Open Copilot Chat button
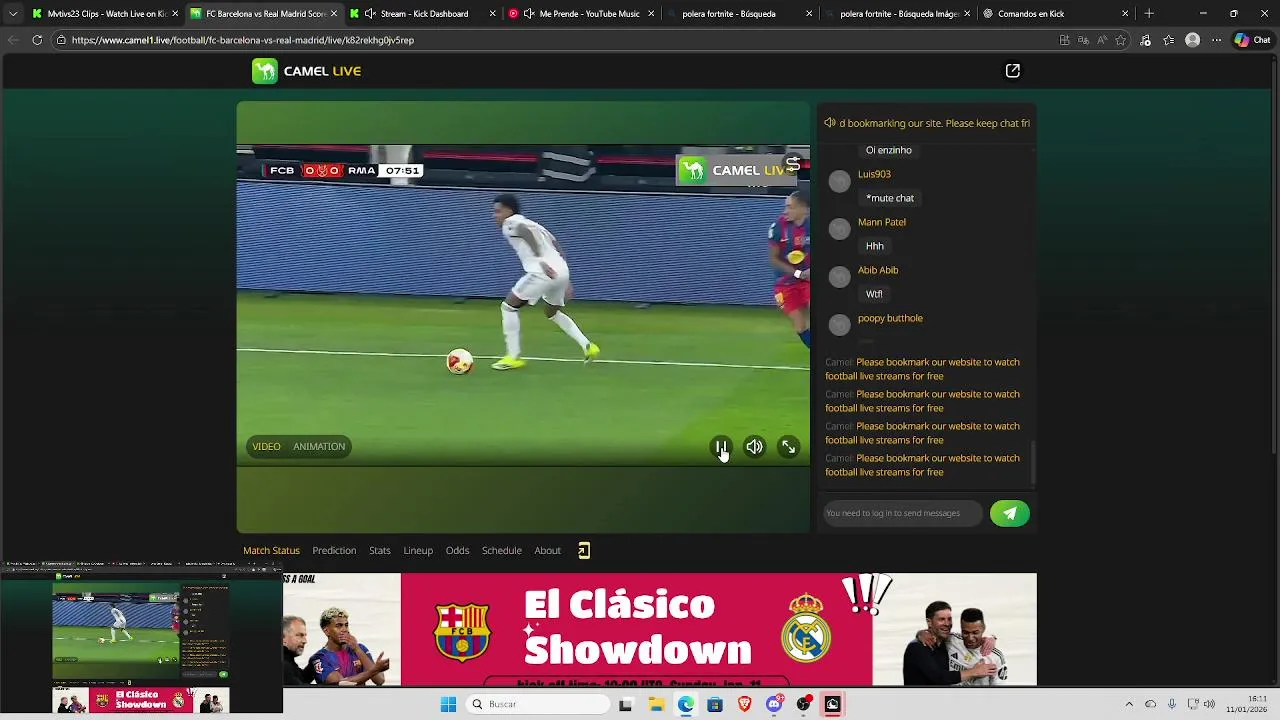Image resolution: width=1280 pixels, height=720 pixels. click(x=1252, y=40)
